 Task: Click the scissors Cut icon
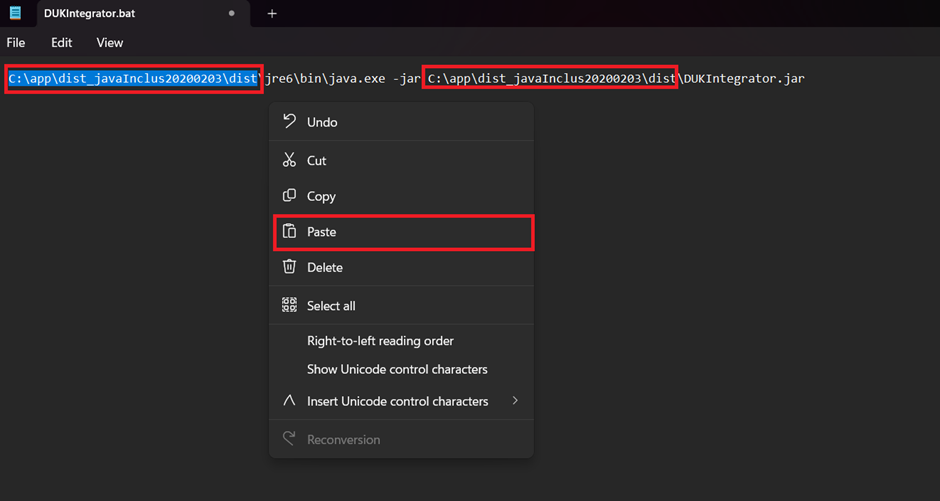tap(289, 160)
